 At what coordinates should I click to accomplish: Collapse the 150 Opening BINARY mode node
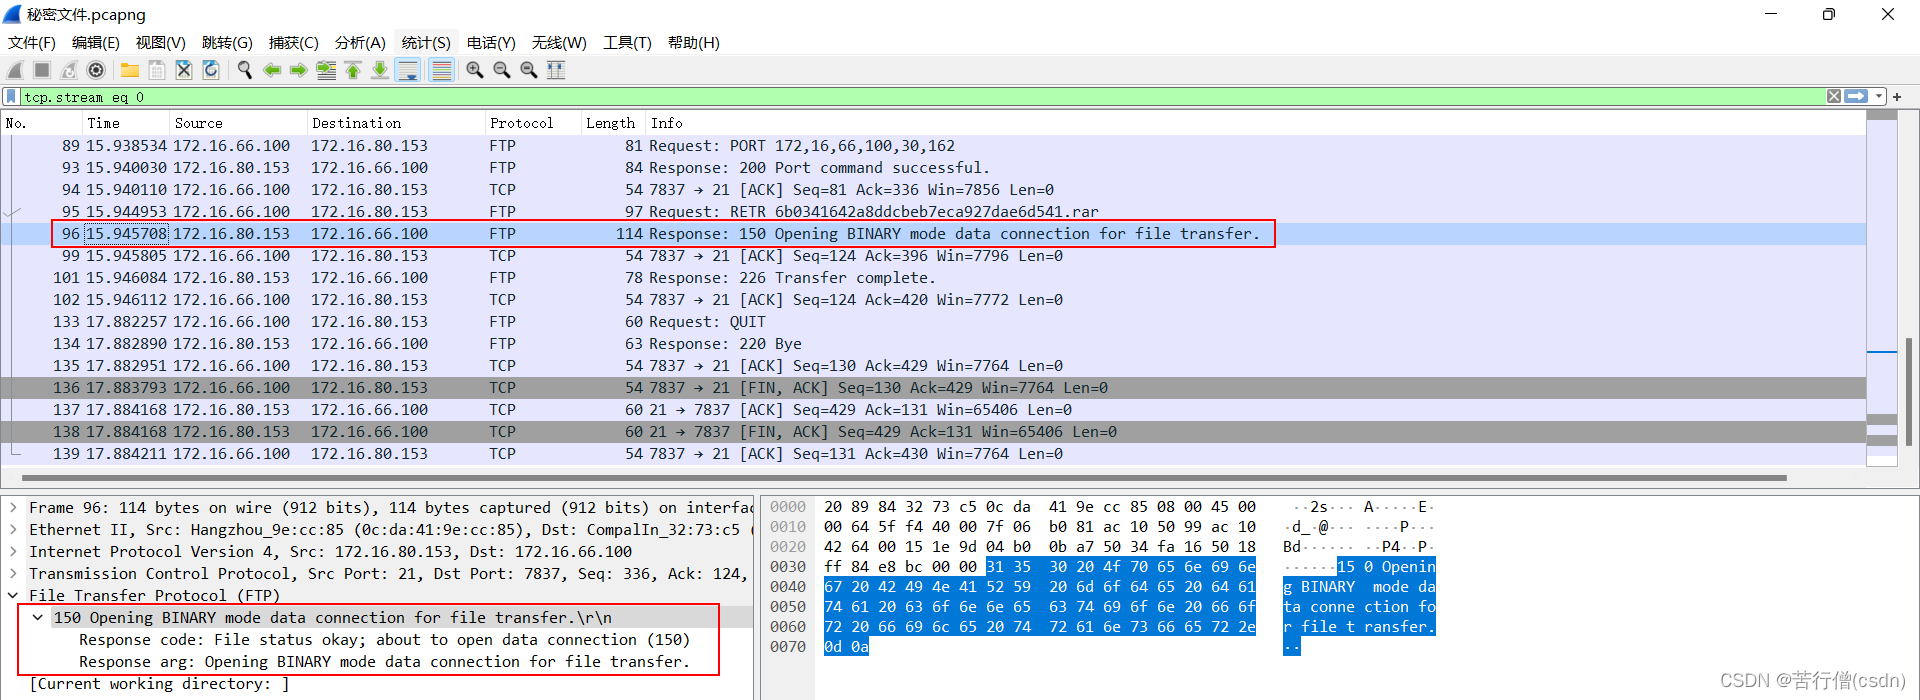[x=38, y=618]
